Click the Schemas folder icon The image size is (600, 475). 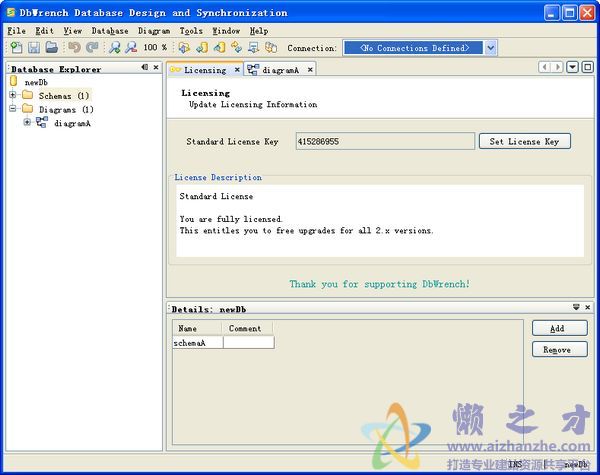point(28,95)
